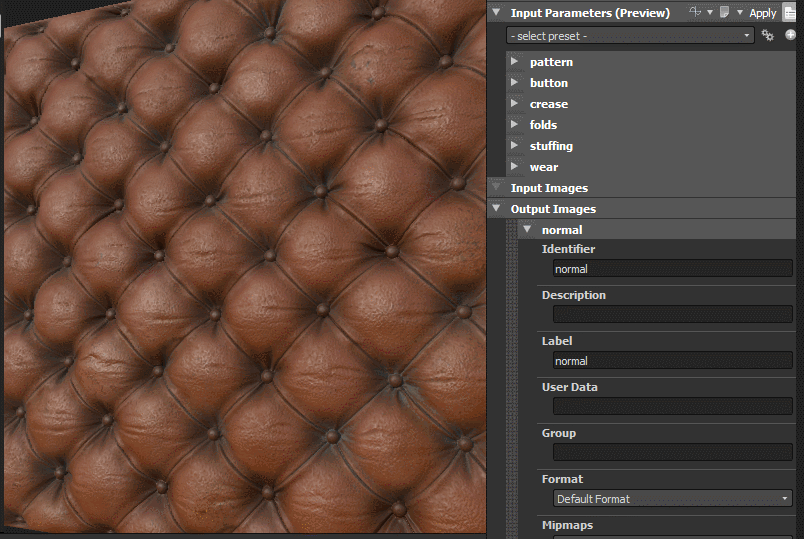Click the empty Description field

pyautogui.click(x=673, y=314)
